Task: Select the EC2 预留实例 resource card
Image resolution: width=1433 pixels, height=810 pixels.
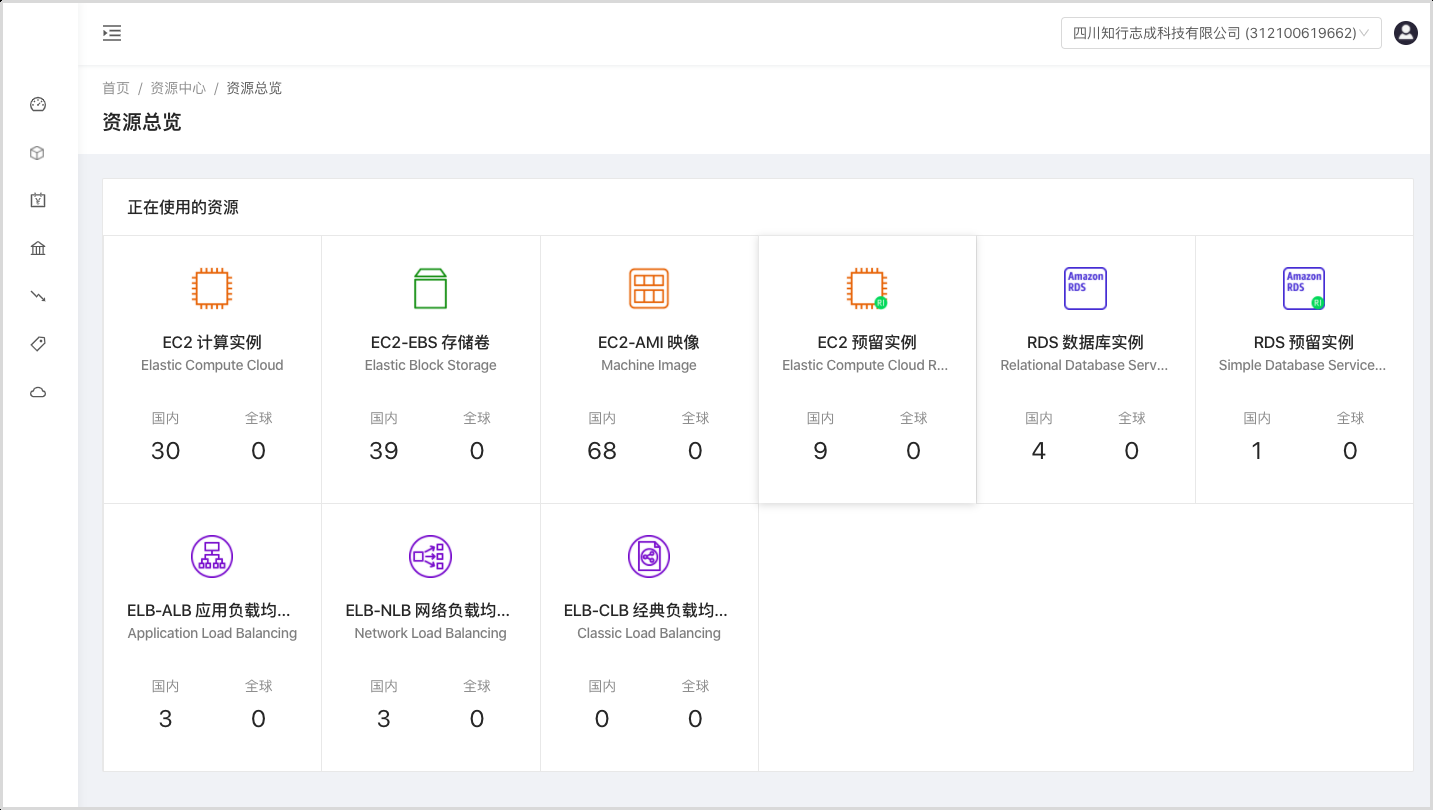Action: (x=866, y=368)
